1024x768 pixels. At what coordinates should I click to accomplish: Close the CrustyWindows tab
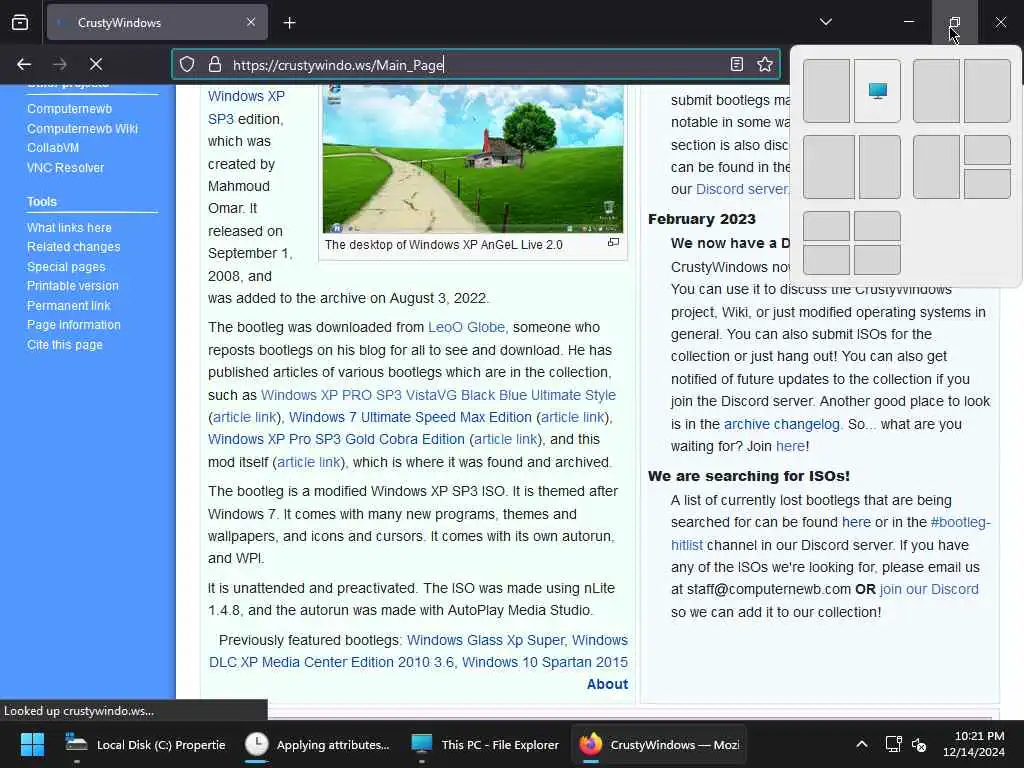[251, 22]
